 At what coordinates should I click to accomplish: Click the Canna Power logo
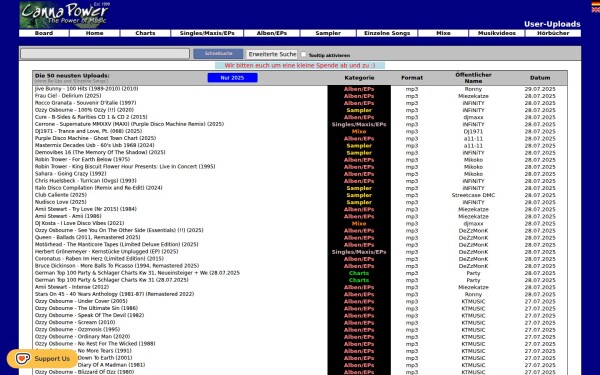[x=65, y=15]
